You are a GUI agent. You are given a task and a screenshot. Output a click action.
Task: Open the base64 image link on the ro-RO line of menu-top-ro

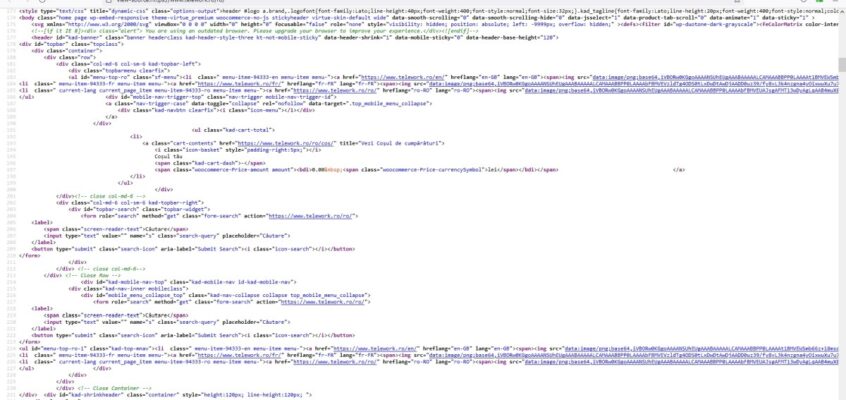click(682, 91)
